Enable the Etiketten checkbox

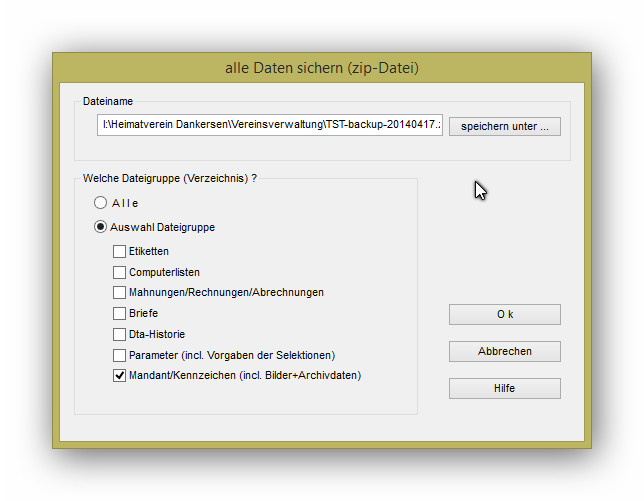(x=120, y=252)
